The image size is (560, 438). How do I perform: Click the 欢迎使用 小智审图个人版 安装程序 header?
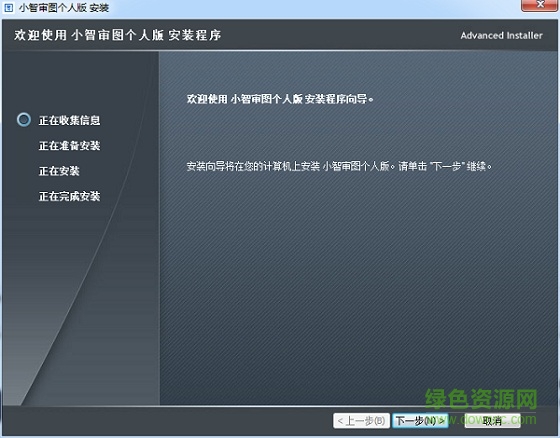118,35
